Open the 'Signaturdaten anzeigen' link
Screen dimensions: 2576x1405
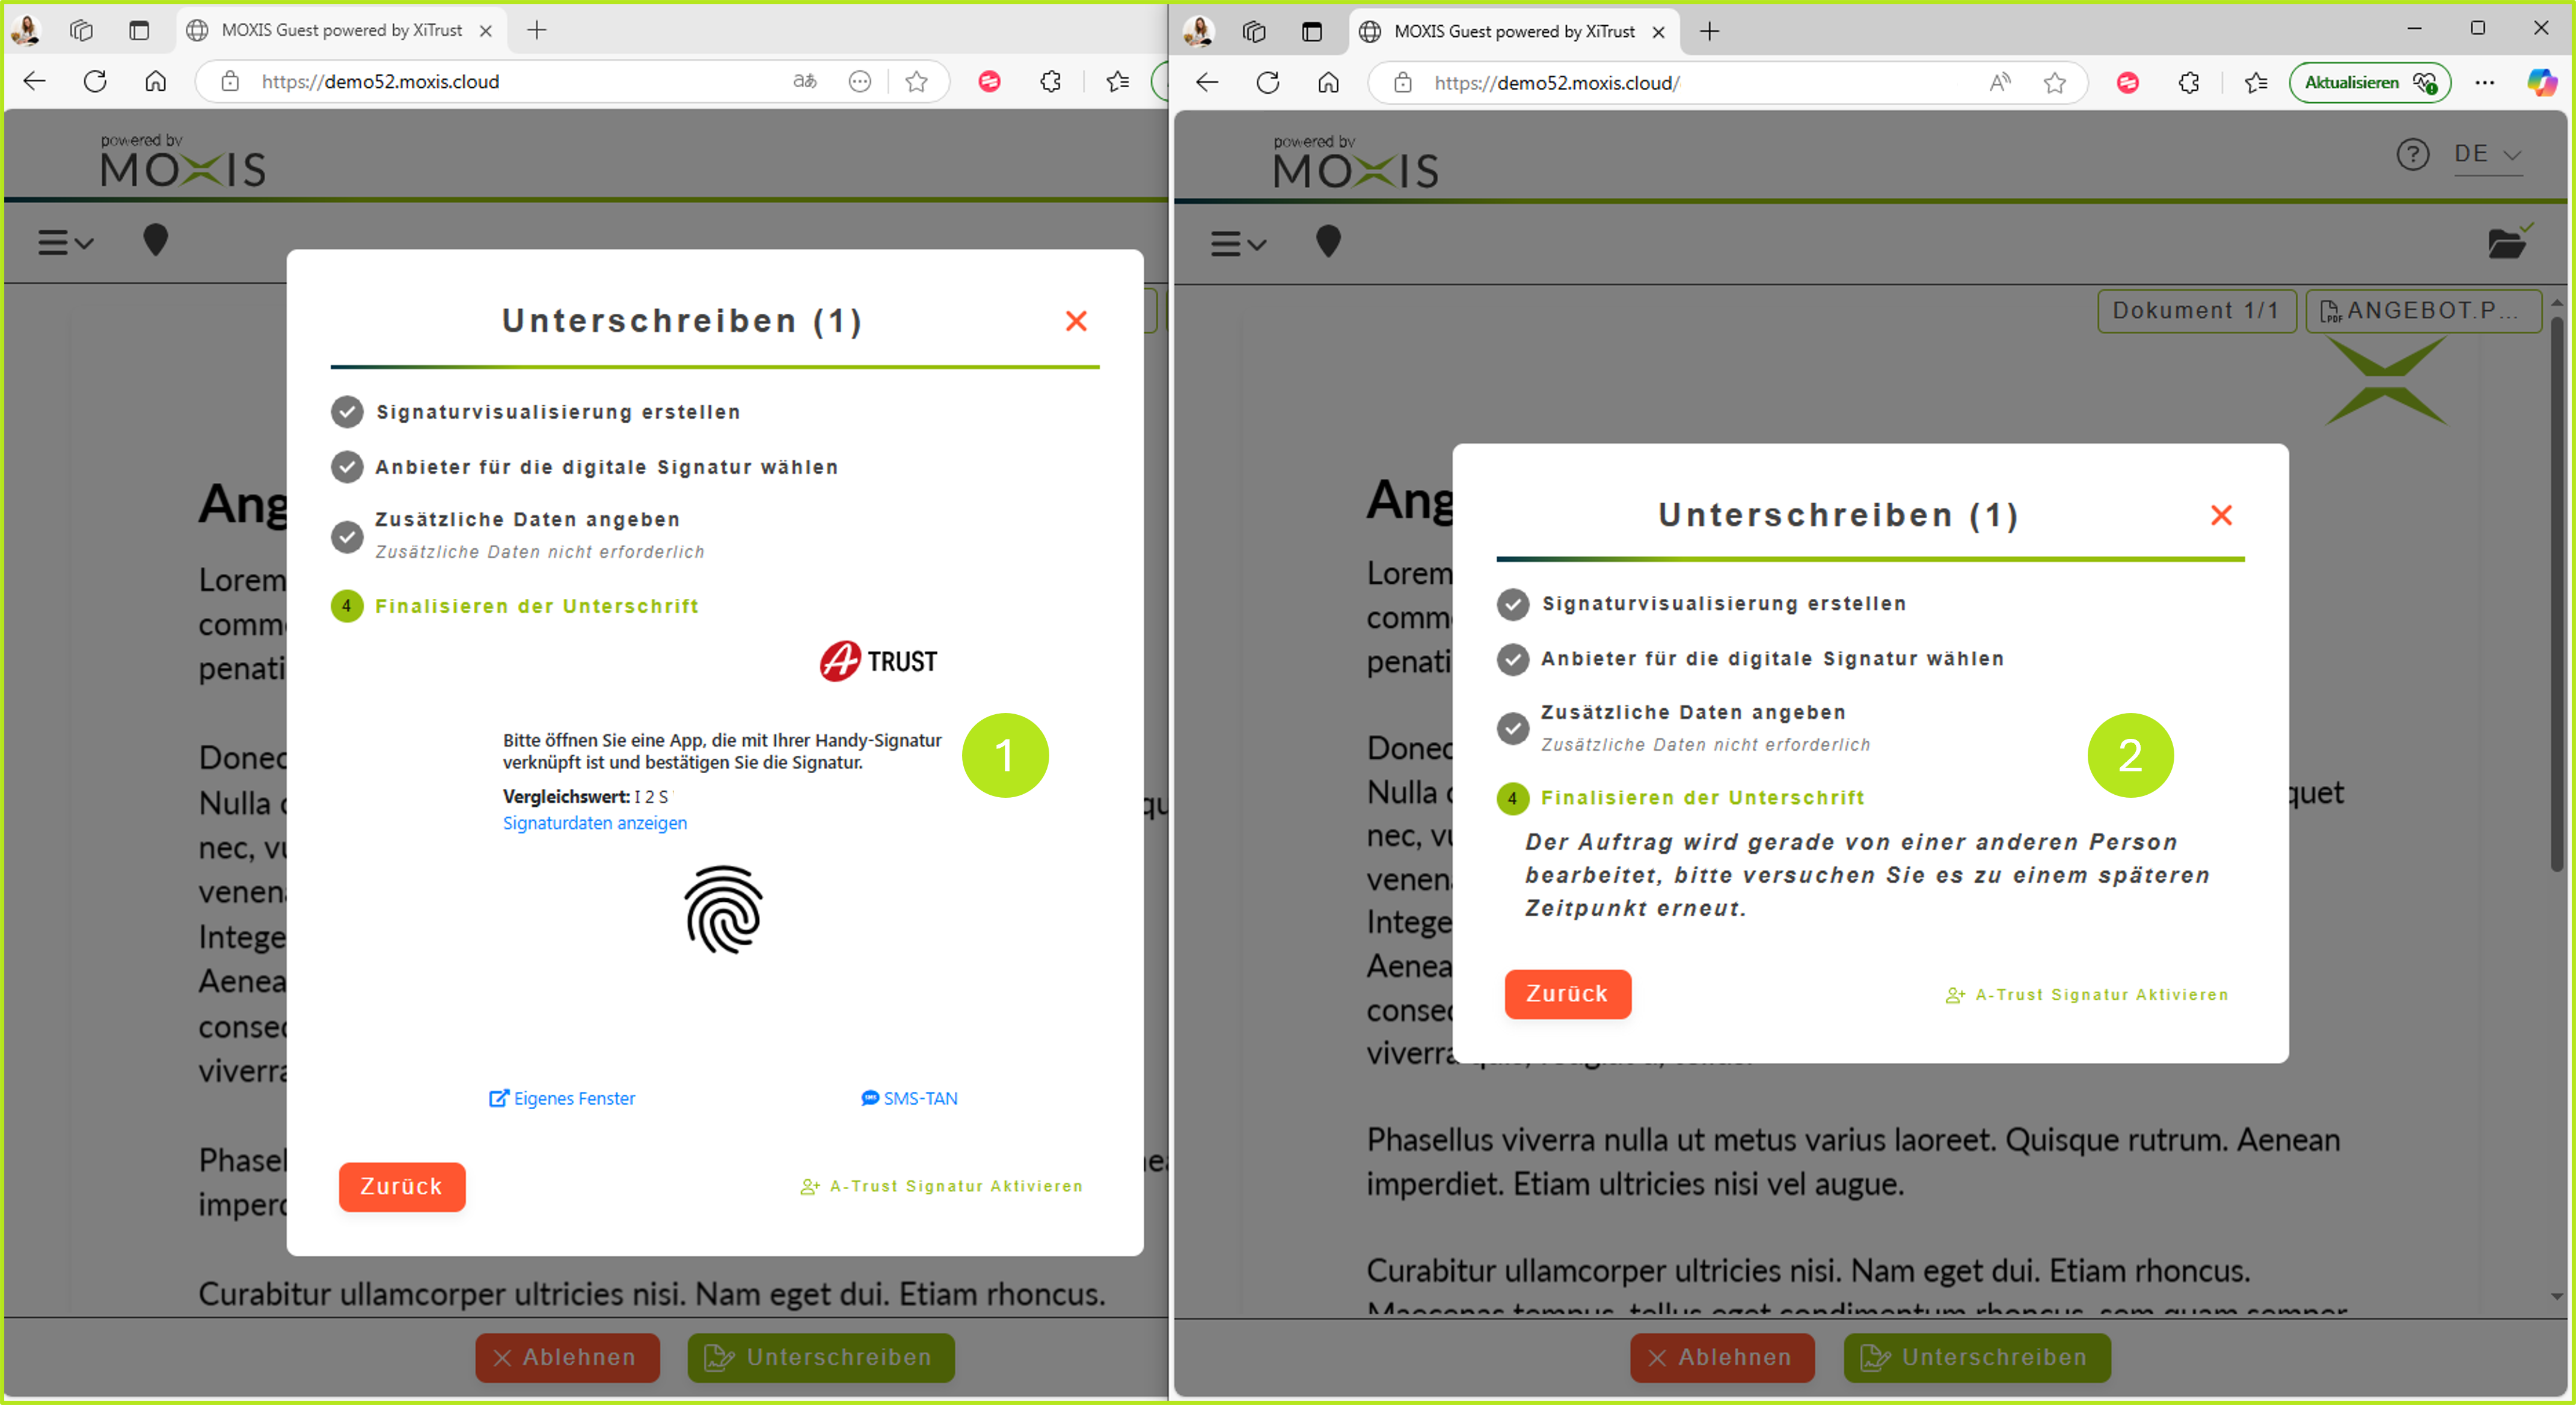click(594, 822)
